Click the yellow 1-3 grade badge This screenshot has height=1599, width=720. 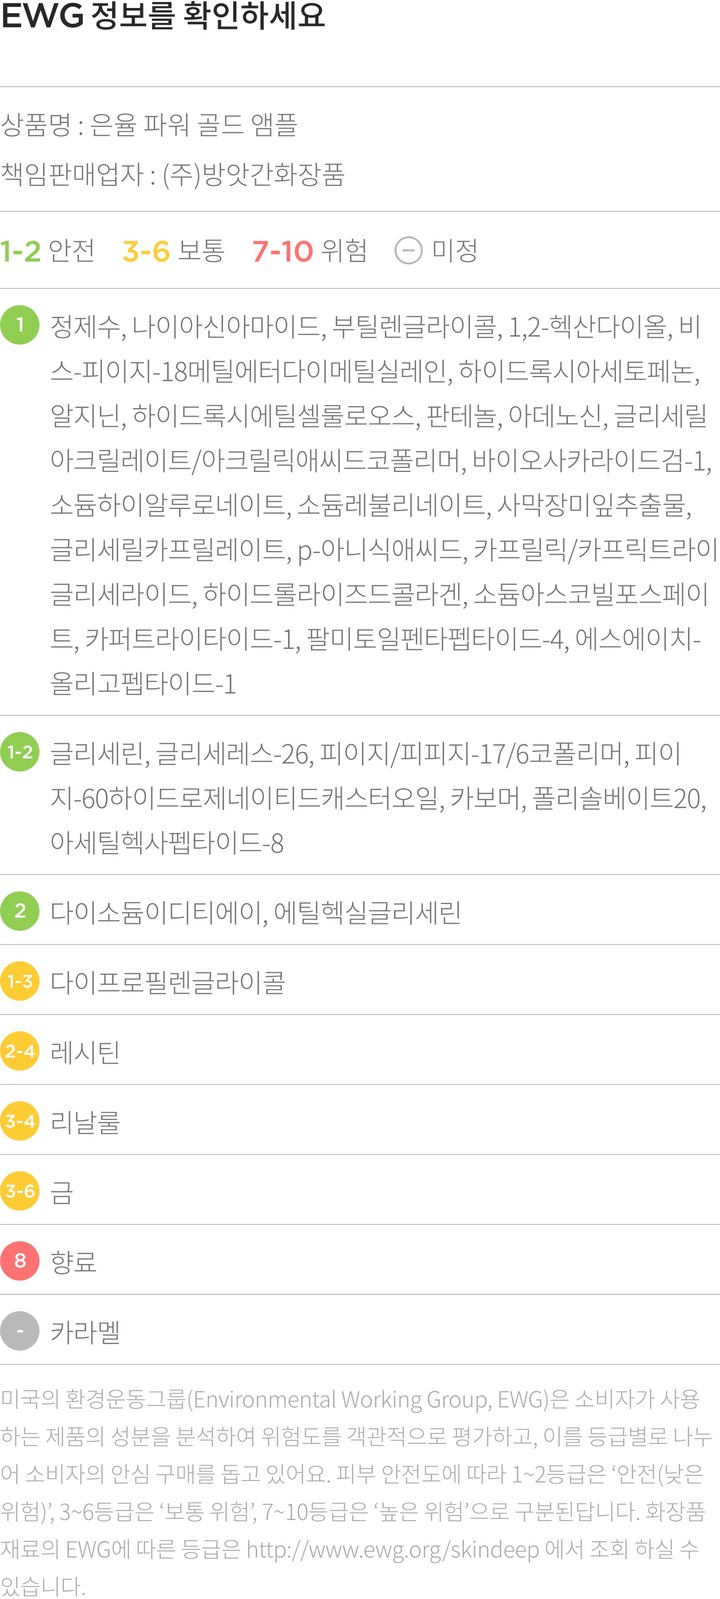[x=20, y=981]
